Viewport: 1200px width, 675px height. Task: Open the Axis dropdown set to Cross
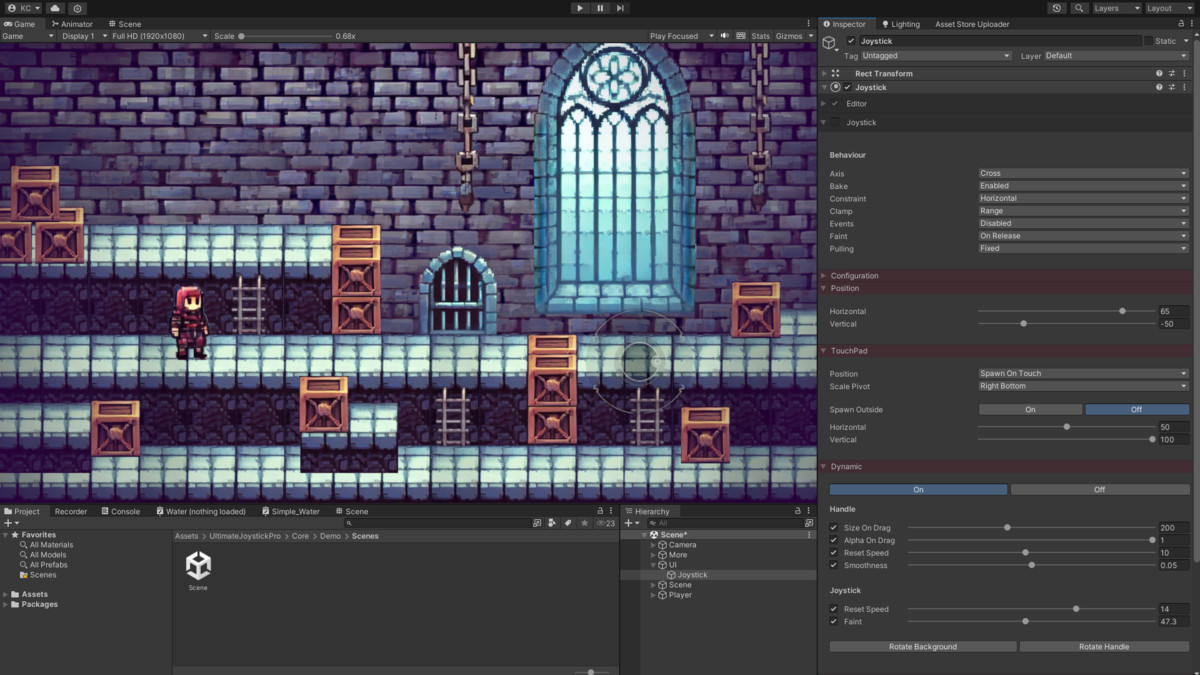pyautogui.click(x=1083, y=173)
